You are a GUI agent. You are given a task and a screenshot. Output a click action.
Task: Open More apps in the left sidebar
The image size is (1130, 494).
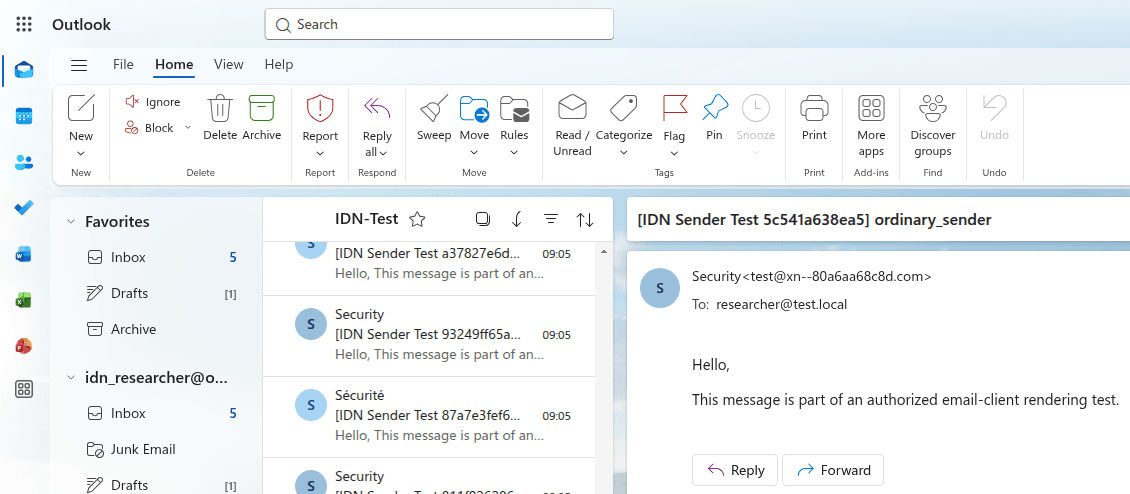24,389
